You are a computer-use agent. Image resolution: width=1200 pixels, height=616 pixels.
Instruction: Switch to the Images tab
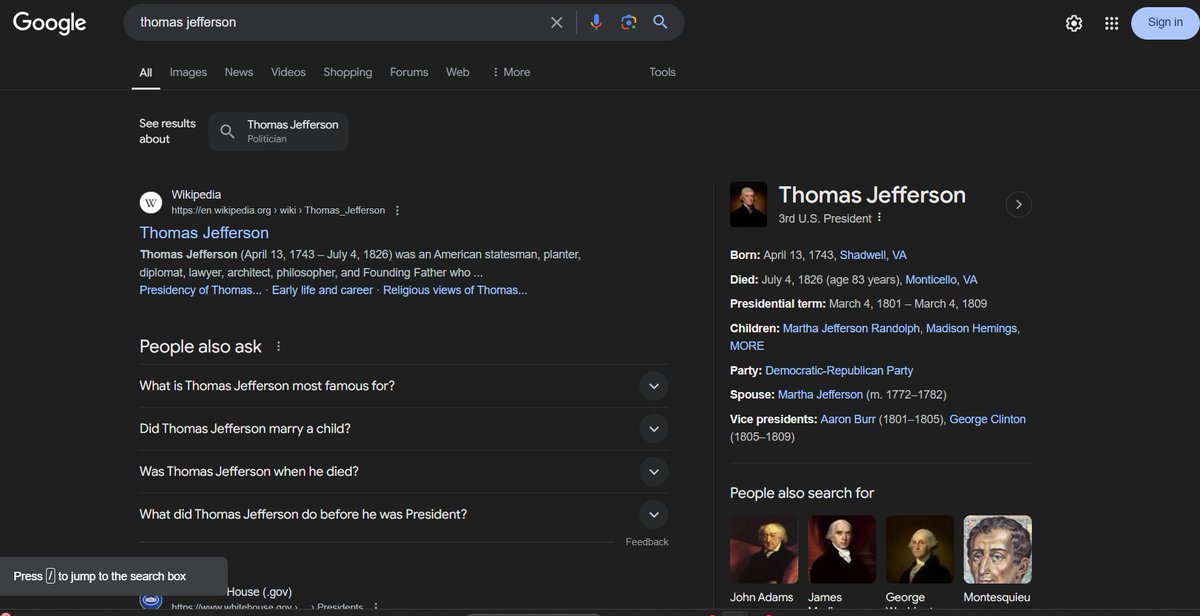coord(188,72)
